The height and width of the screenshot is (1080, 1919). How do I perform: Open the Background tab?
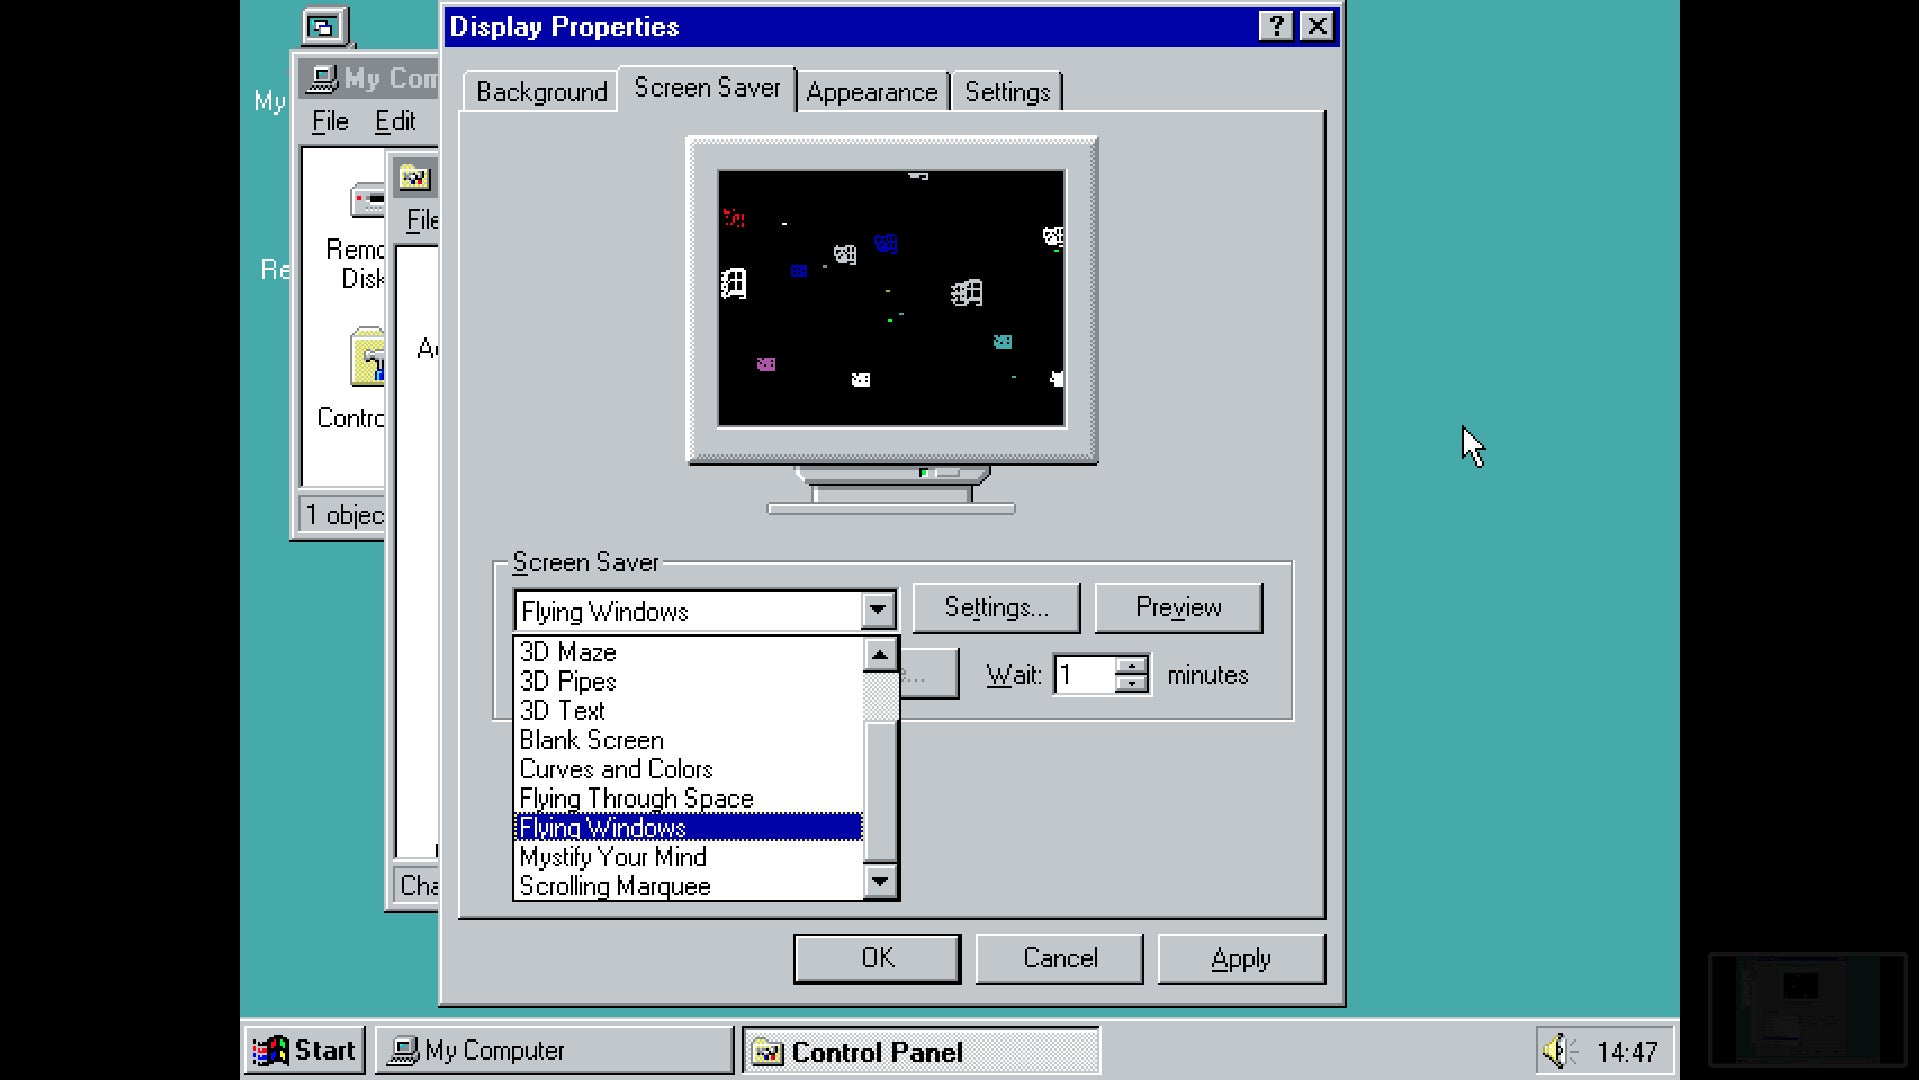pos(541,92)
